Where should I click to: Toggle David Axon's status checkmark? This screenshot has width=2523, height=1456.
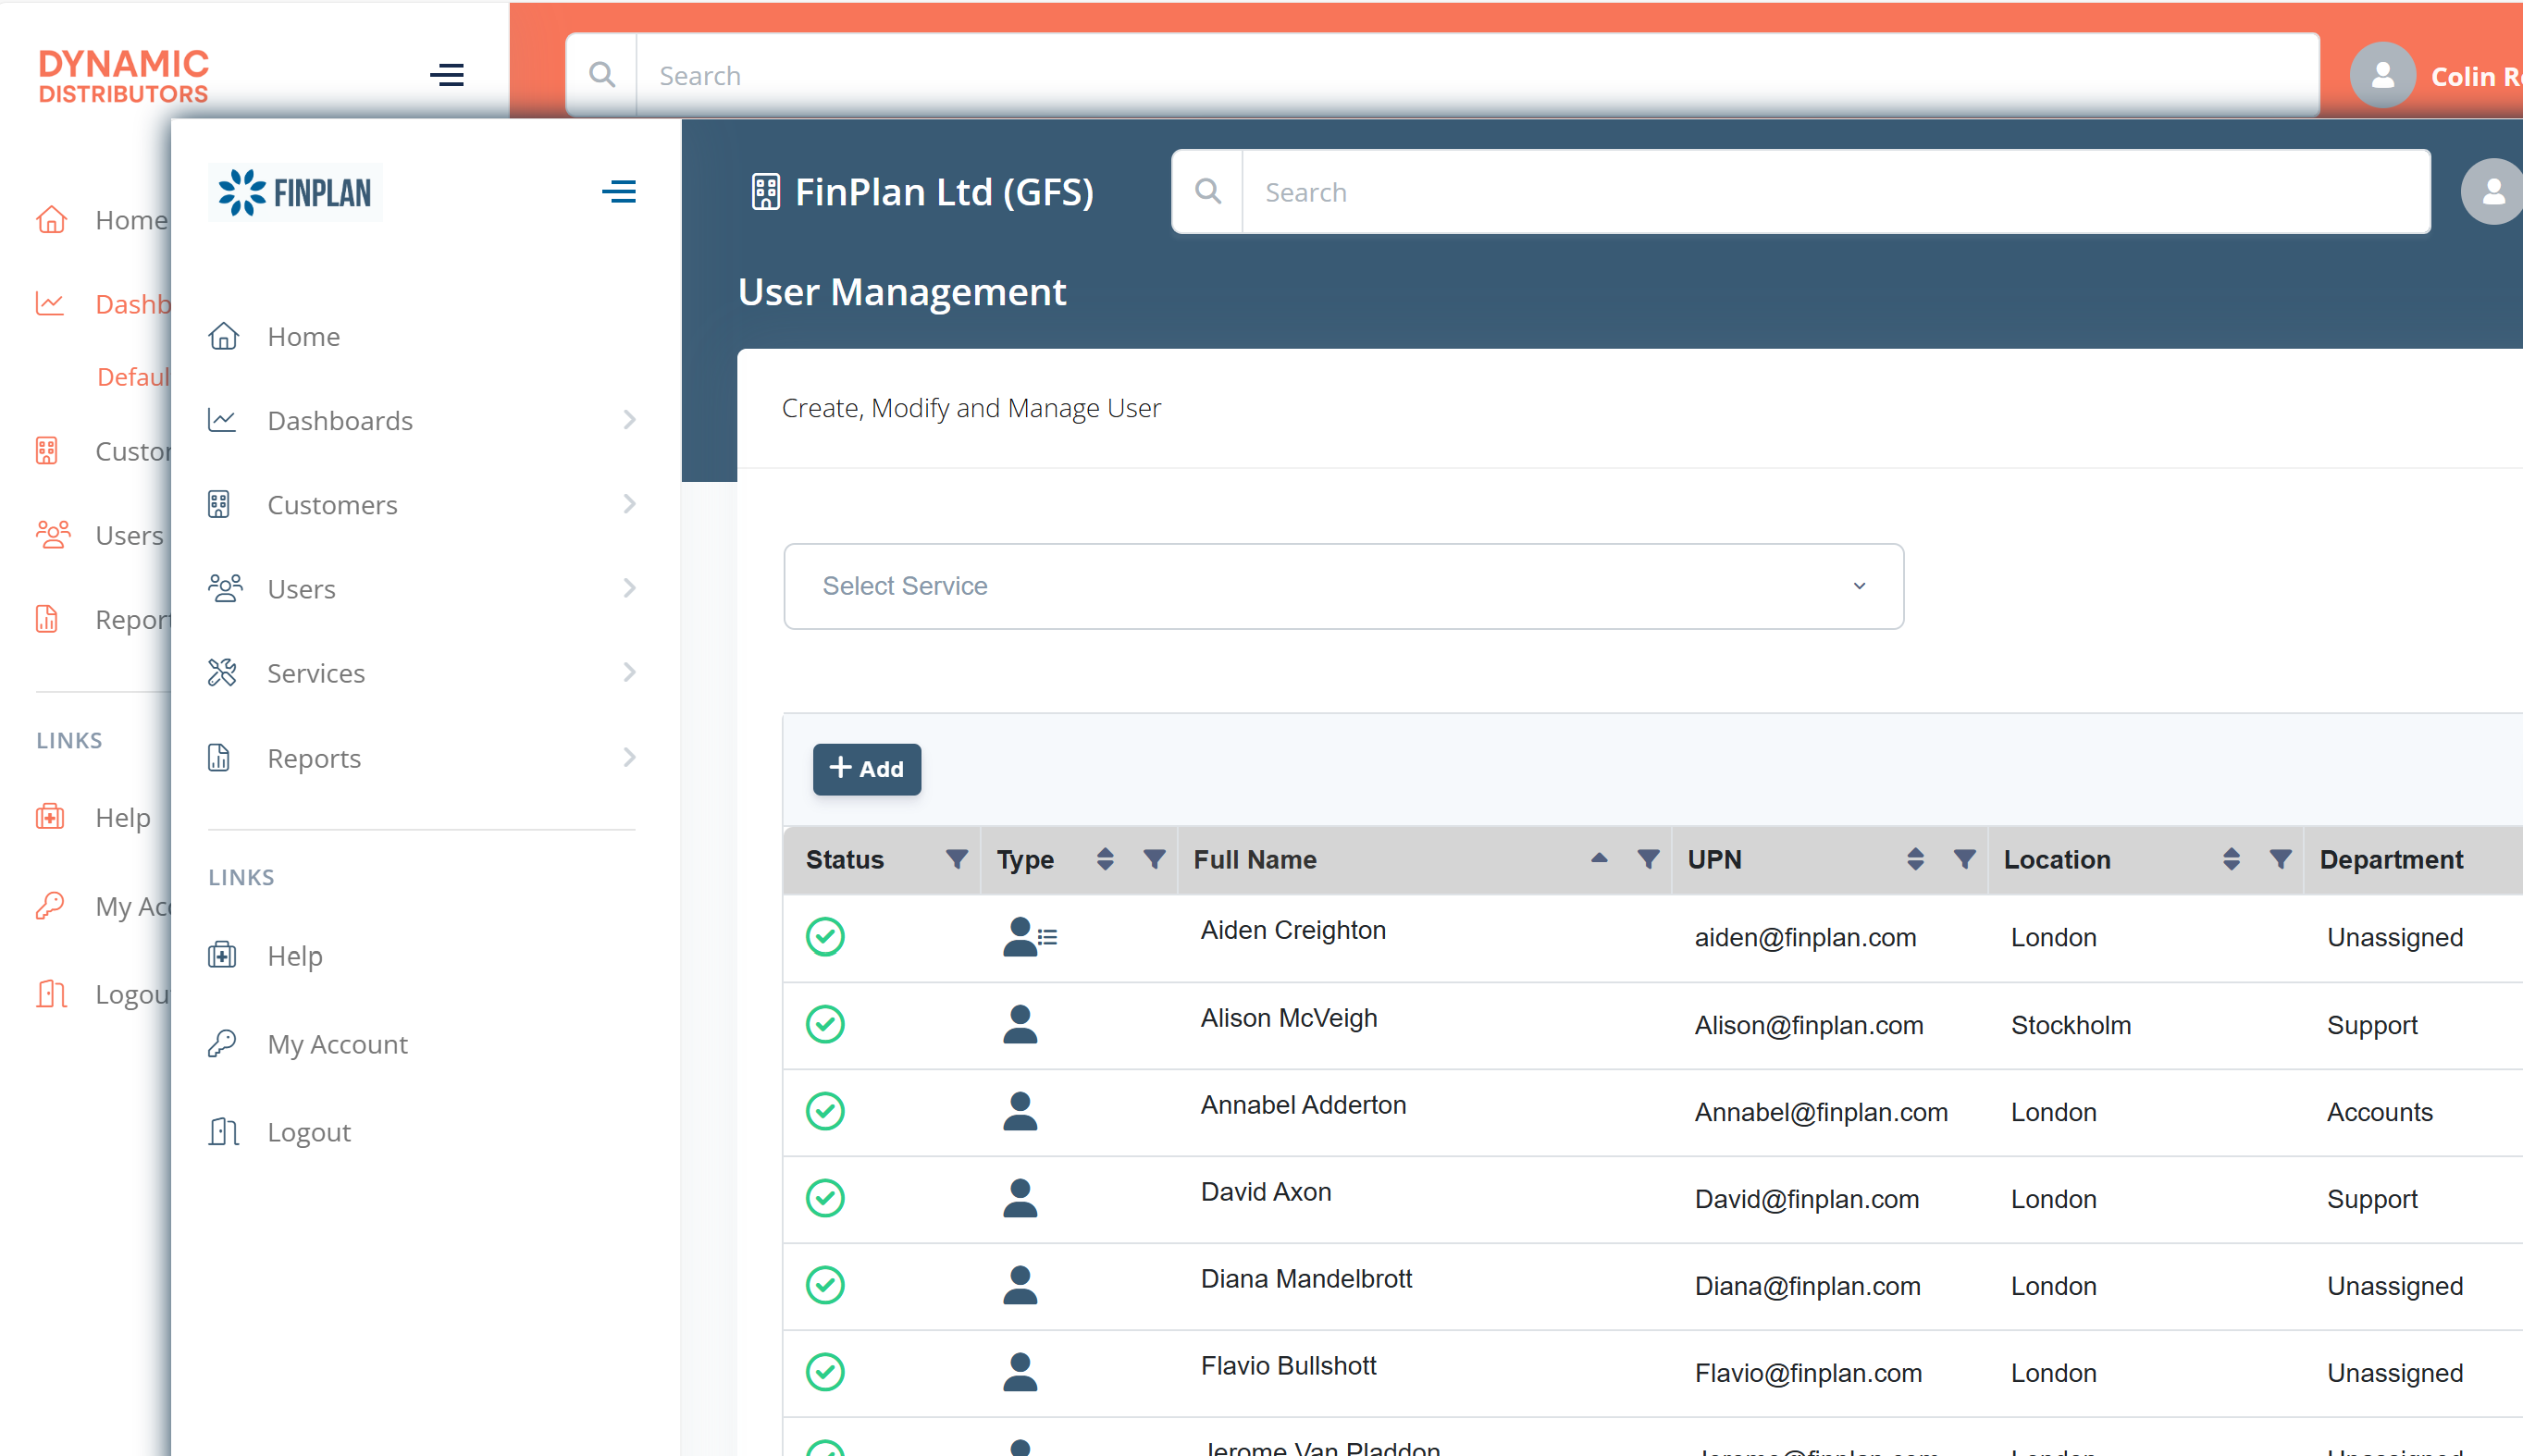coord(825,1198)
